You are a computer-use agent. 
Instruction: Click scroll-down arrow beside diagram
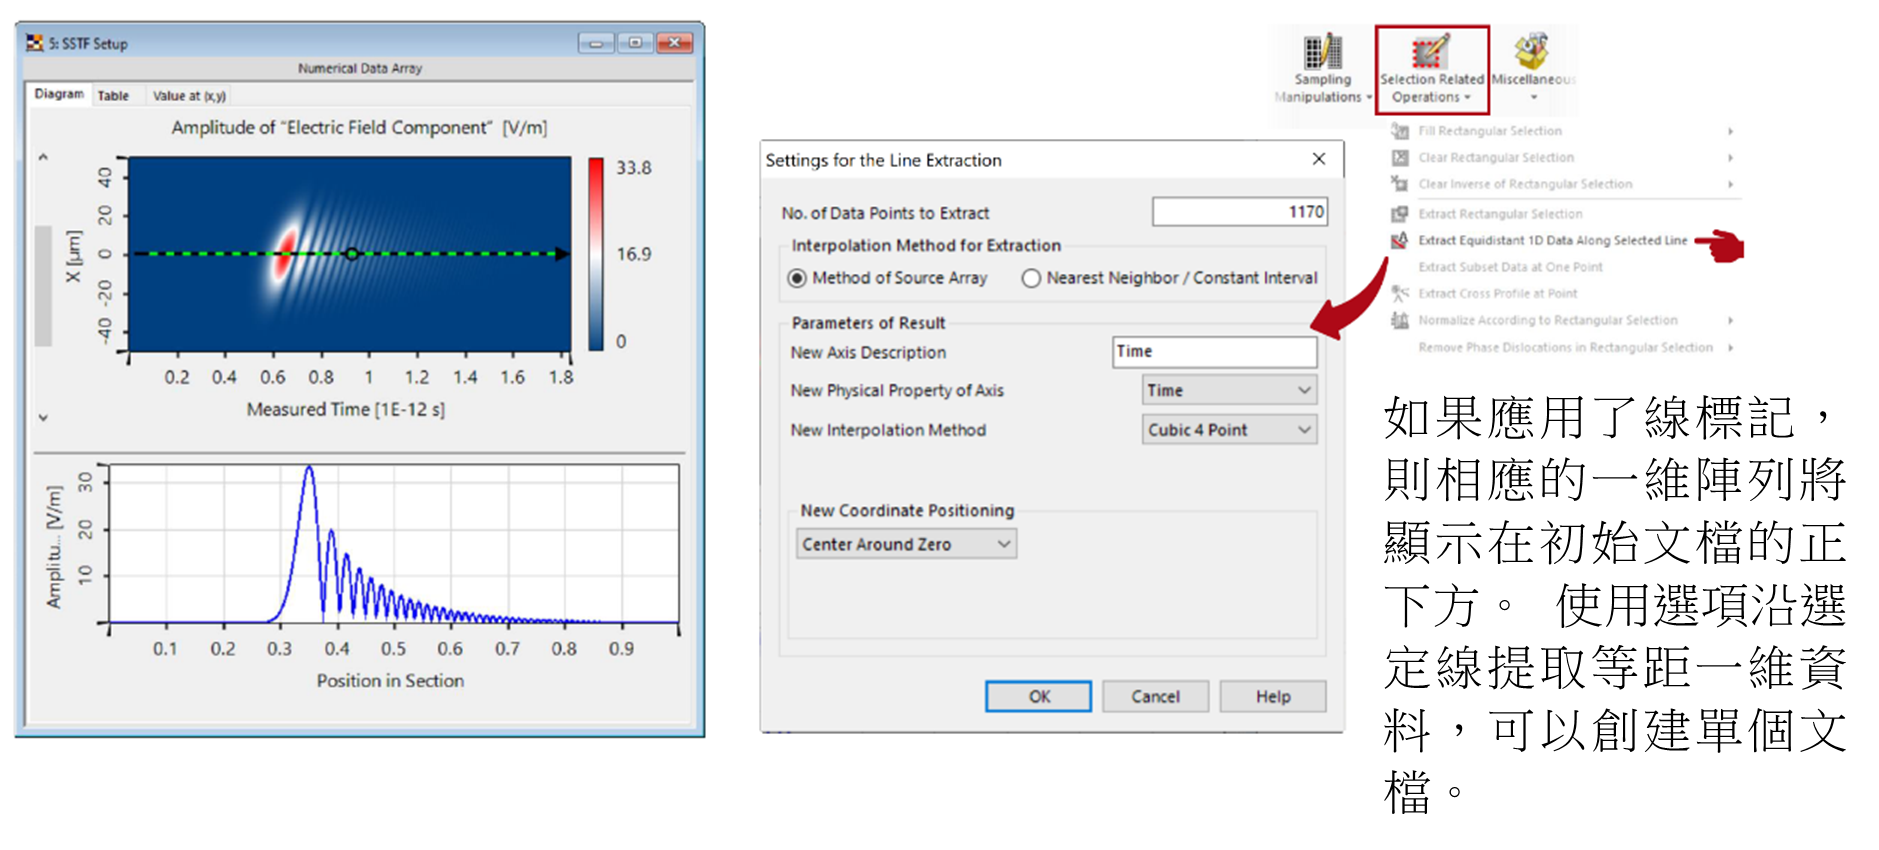pos(43,417)
